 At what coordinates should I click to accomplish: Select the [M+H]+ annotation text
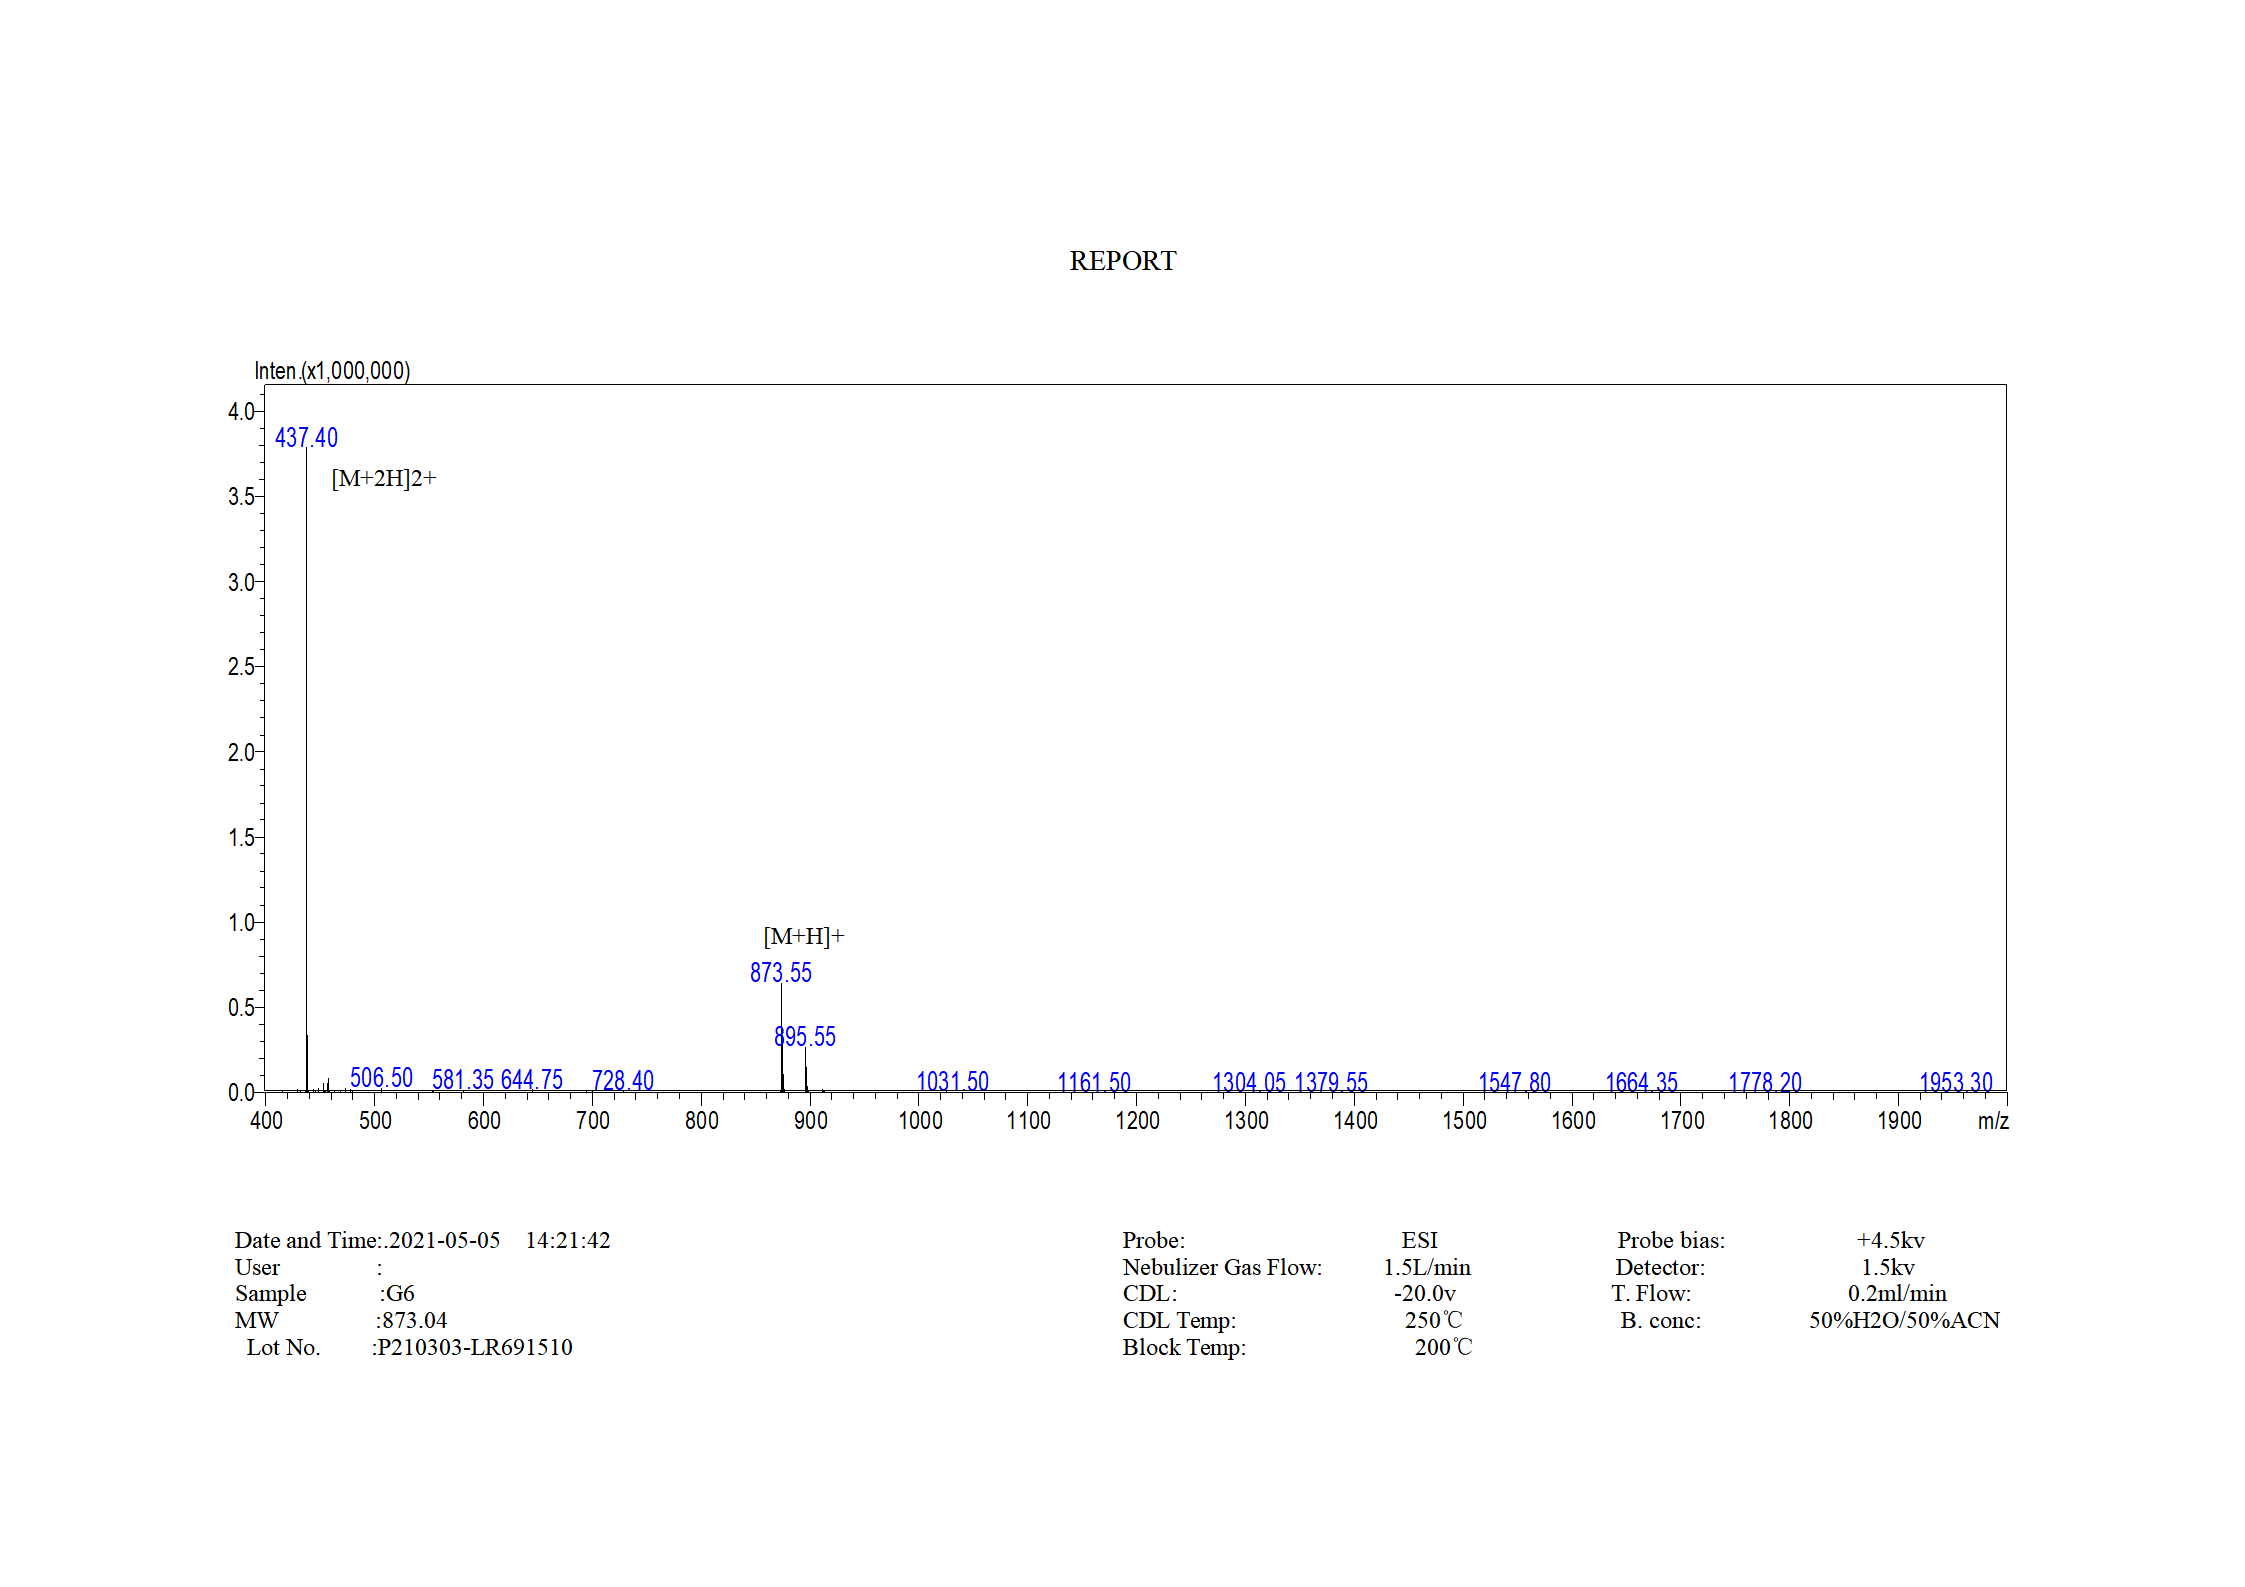click(803, 937)
